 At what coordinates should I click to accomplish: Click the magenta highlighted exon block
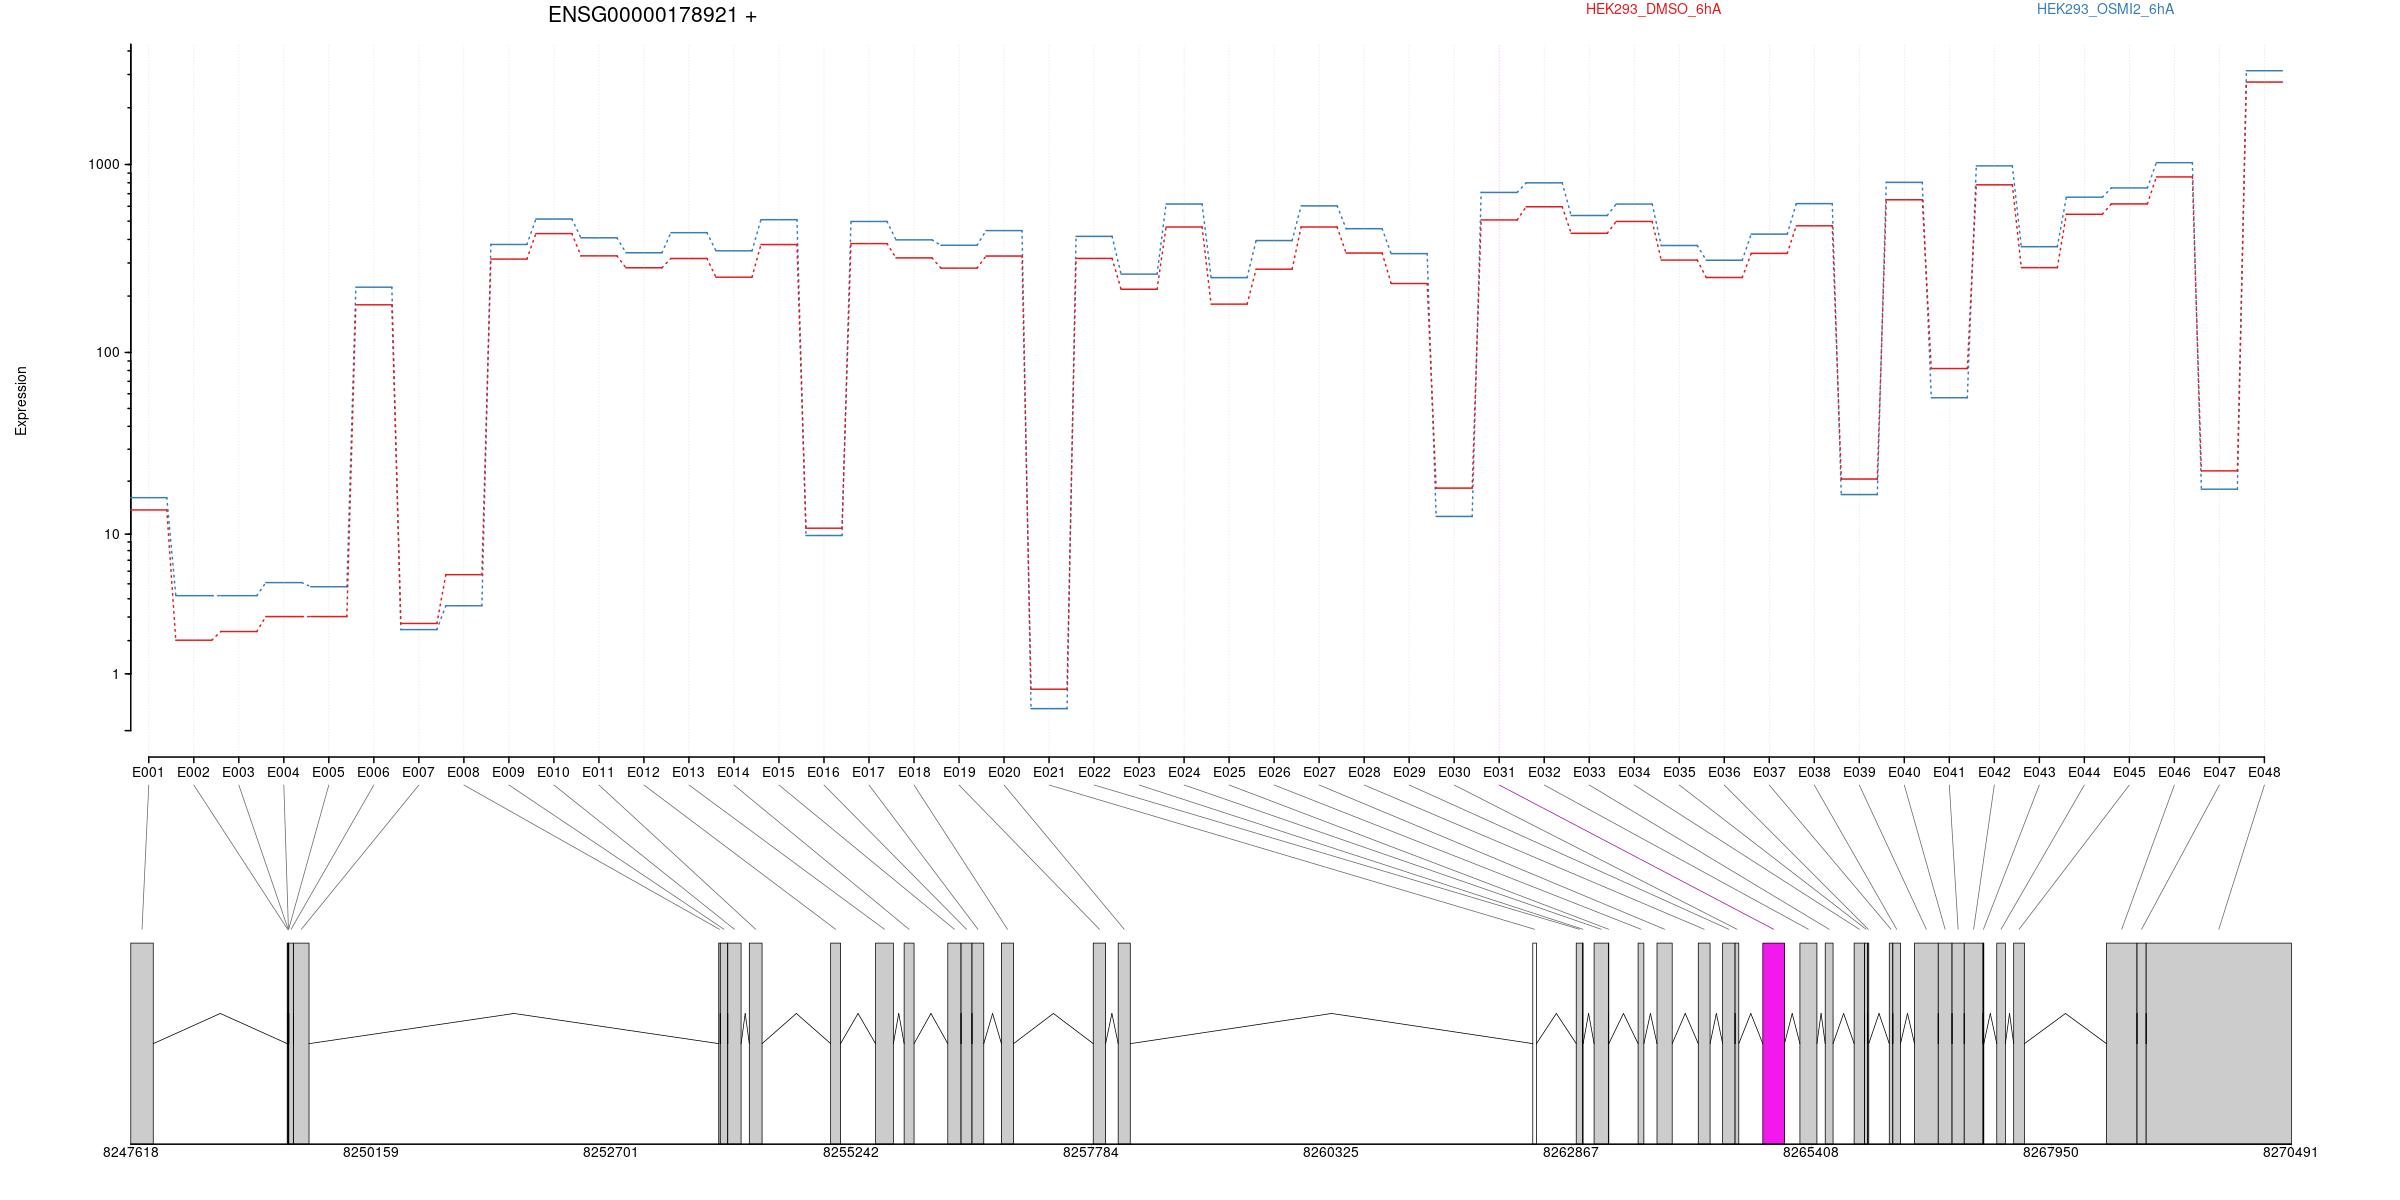[x=1773, y=1043]
